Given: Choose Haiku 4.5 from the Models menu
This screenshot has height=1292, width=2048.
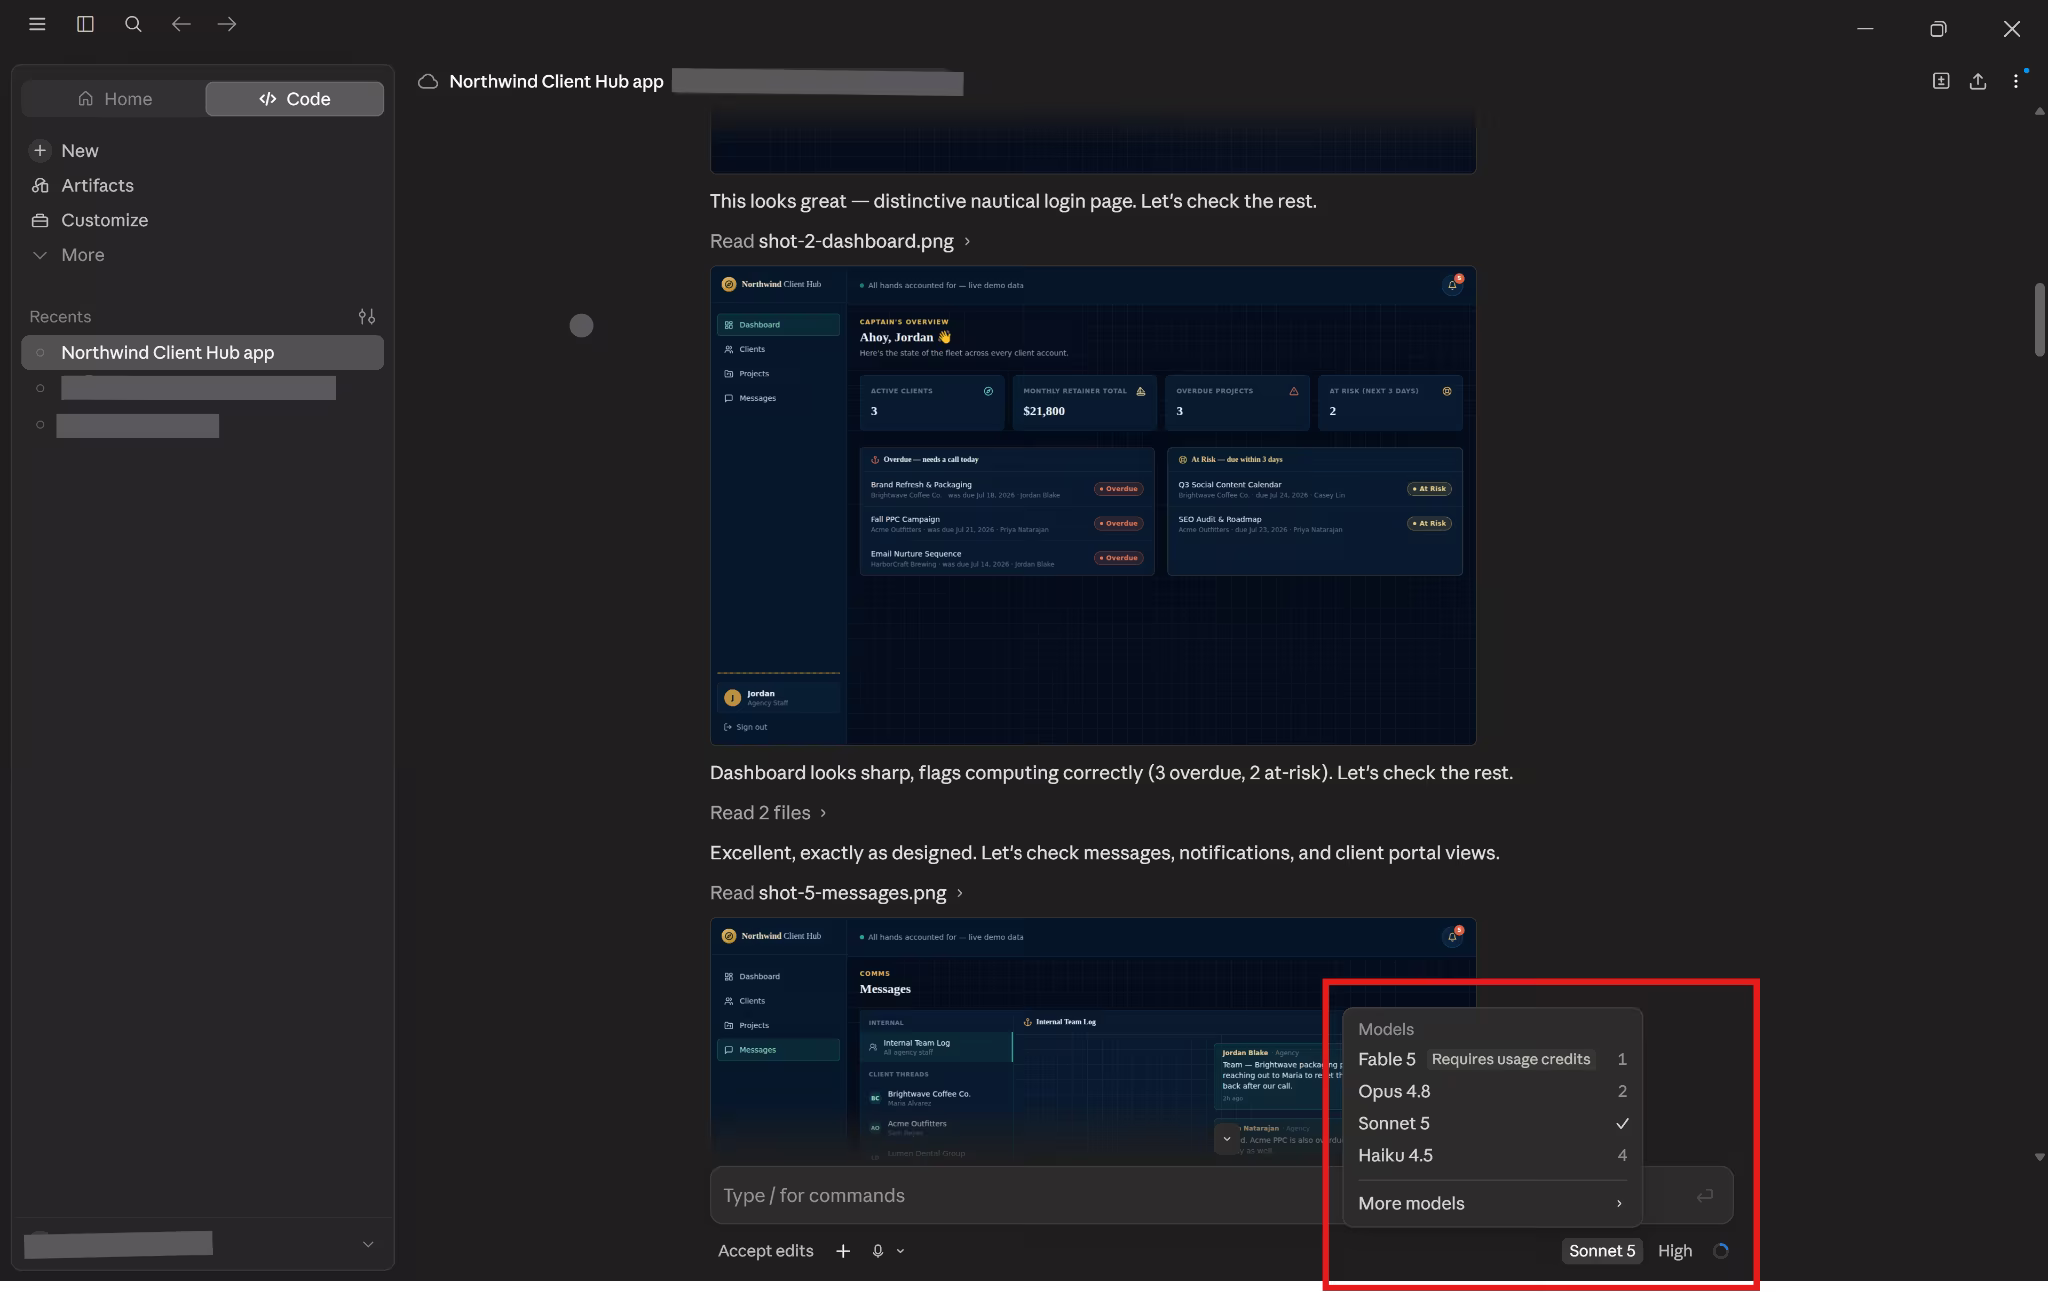Looking at the screenshot, I should (x=1492, y=1155).
